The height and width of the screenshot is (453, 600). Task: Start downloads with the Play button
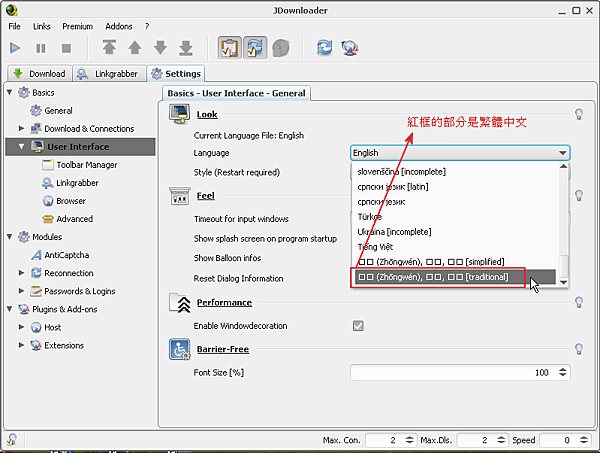15,48
